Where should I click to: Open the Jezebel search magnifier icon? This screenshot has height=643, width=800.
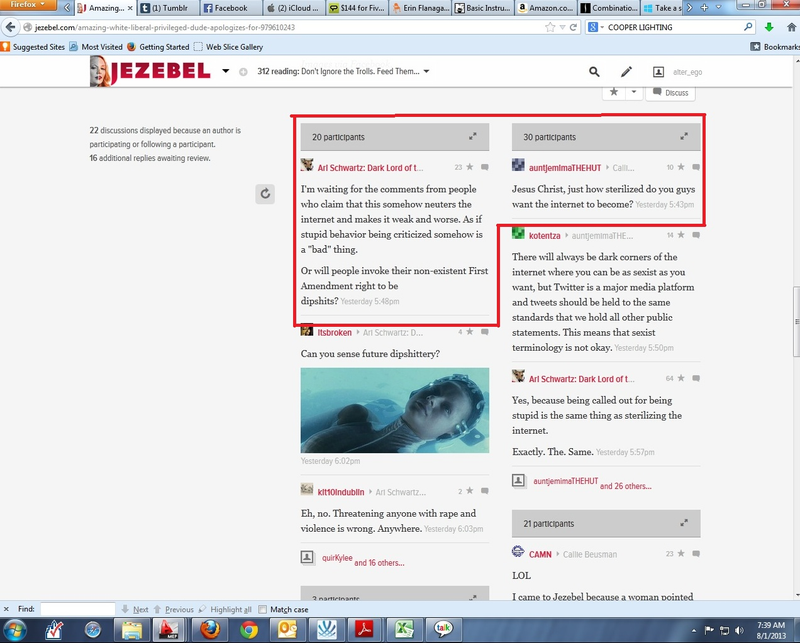point(594,72)
